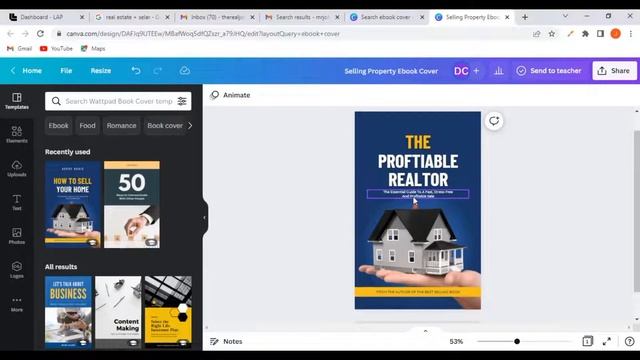Click the PROFTIABLE REALTOR heading on canvas

418,170
